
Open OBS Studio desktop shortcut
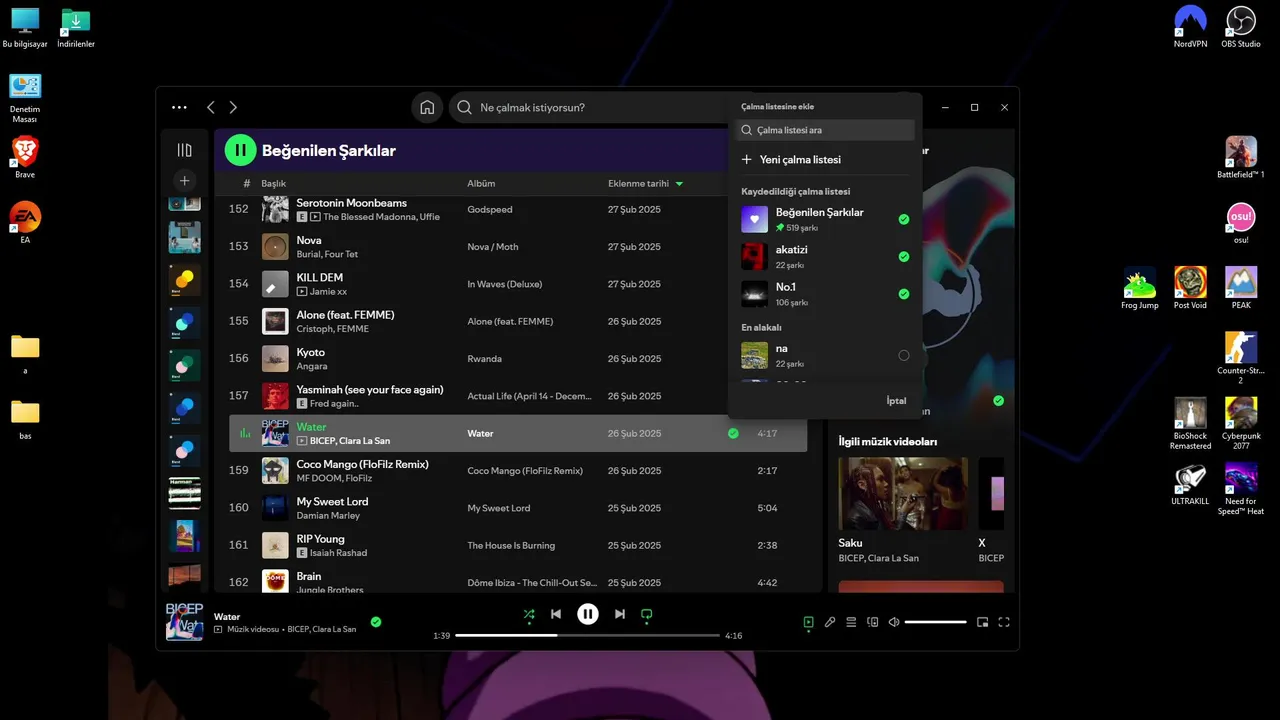1241,27
